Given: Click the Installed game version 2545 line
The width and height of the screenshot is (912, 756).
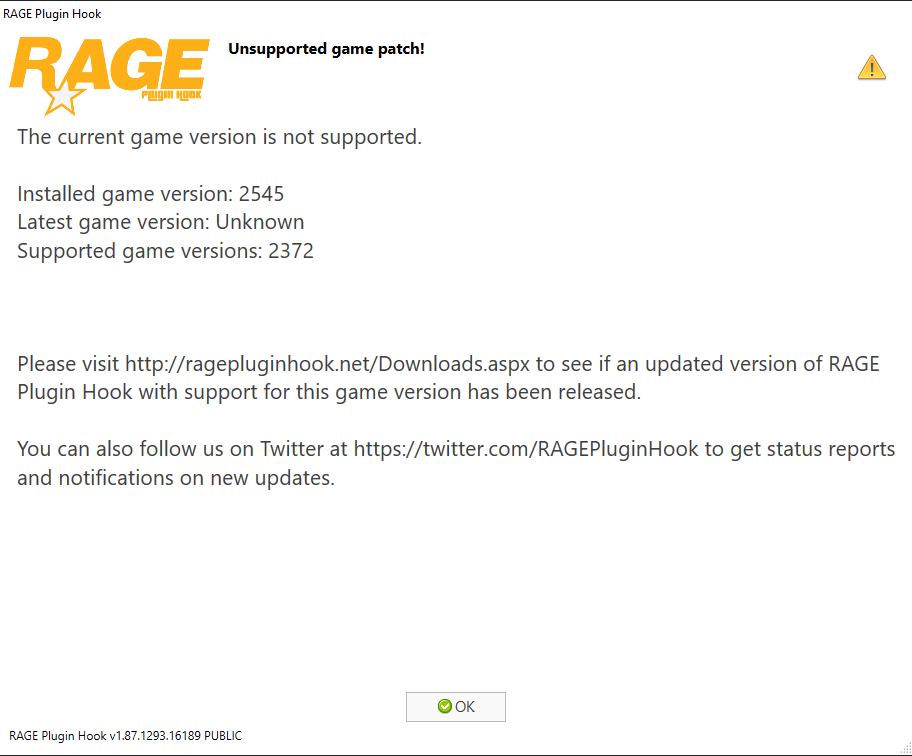Looking at the screenshot, I should click(x=151, y=194).
